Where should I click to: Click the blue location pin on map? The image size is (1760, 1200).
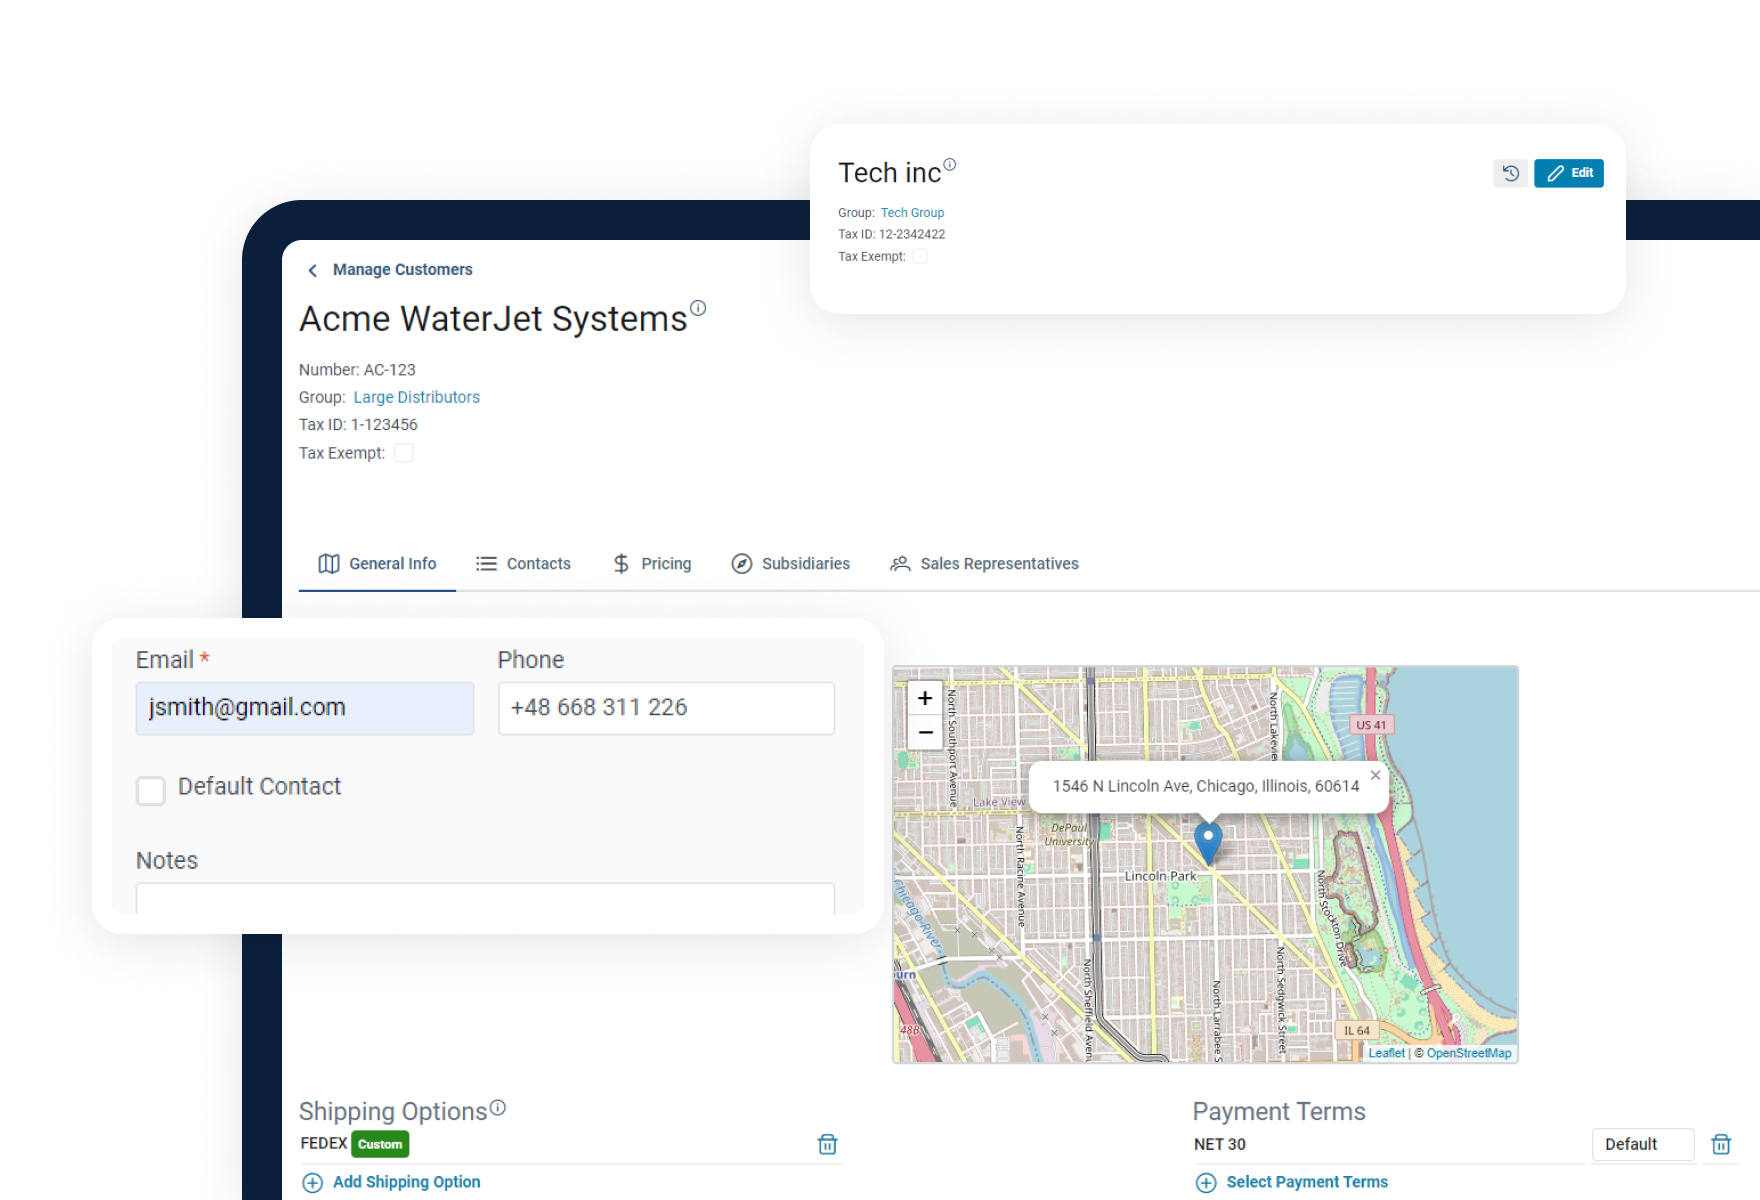pyautogui.click(x=1208, y=842)
